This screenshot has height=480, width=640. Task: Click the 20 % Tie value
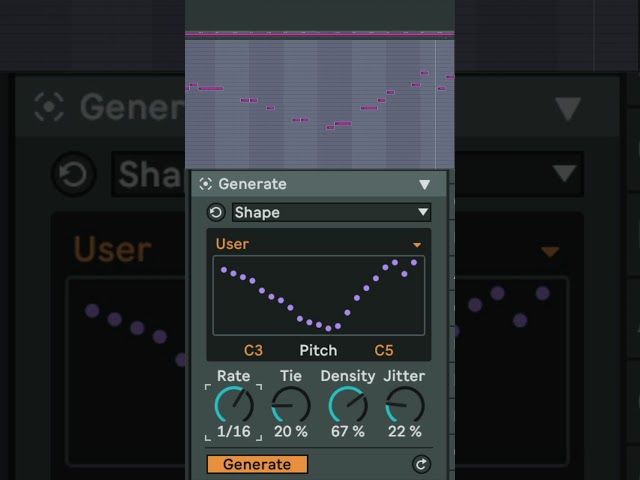coord(291,431)
